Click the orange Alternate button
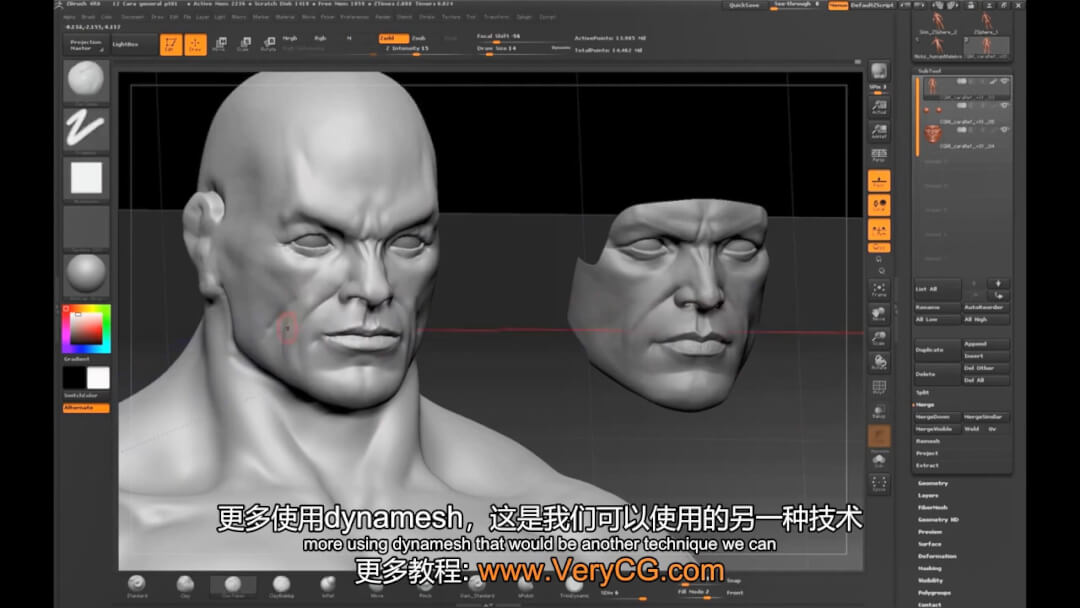The width and height of the screenshot is (1080, 608). pos(86,408)
